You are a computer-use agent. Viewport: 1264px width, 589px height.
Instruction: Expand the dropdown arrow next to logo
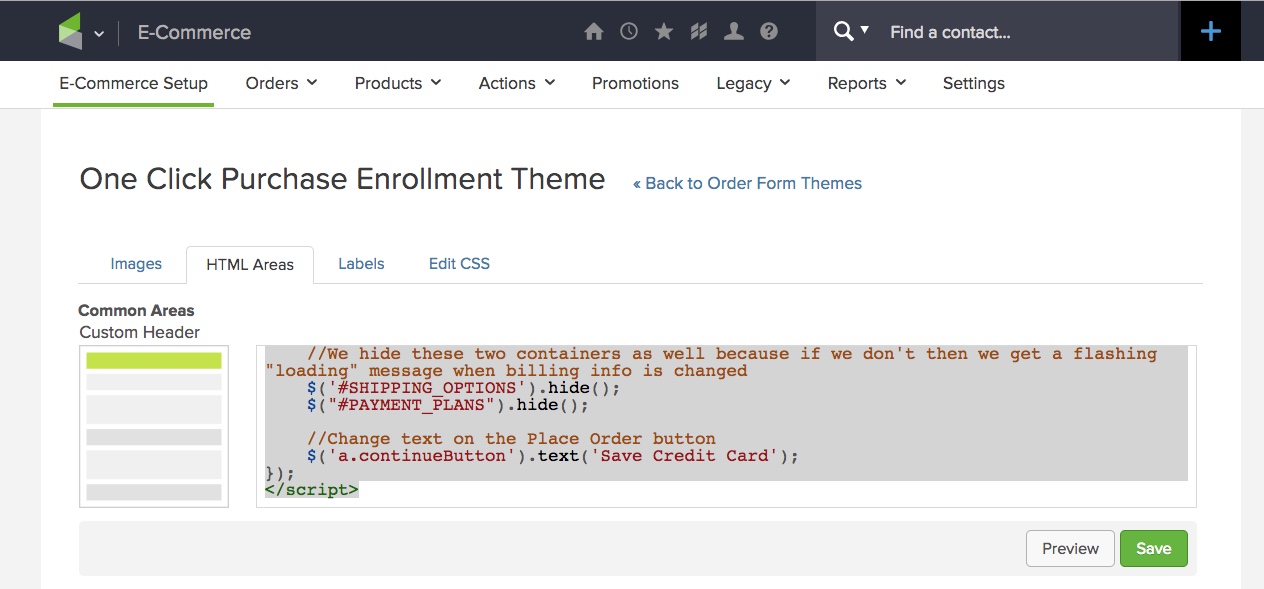tap(99, 33)
